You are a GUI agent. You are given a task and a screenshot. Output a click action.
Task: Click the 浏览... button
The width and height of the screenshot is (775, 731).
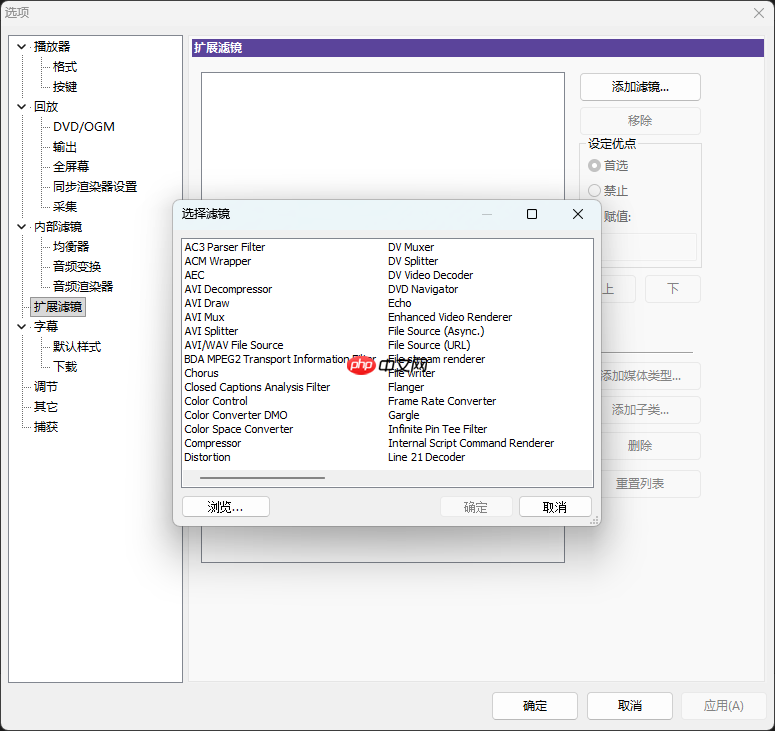pos(226,507)
